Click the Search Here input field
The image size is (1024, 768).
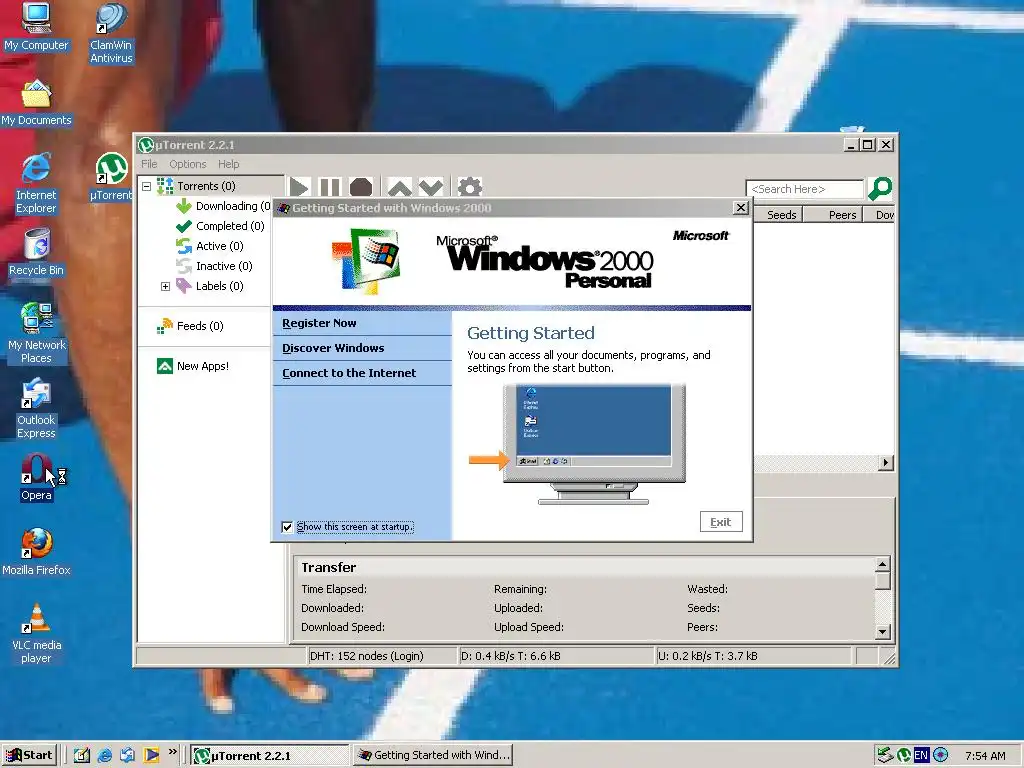click(805, 189)
